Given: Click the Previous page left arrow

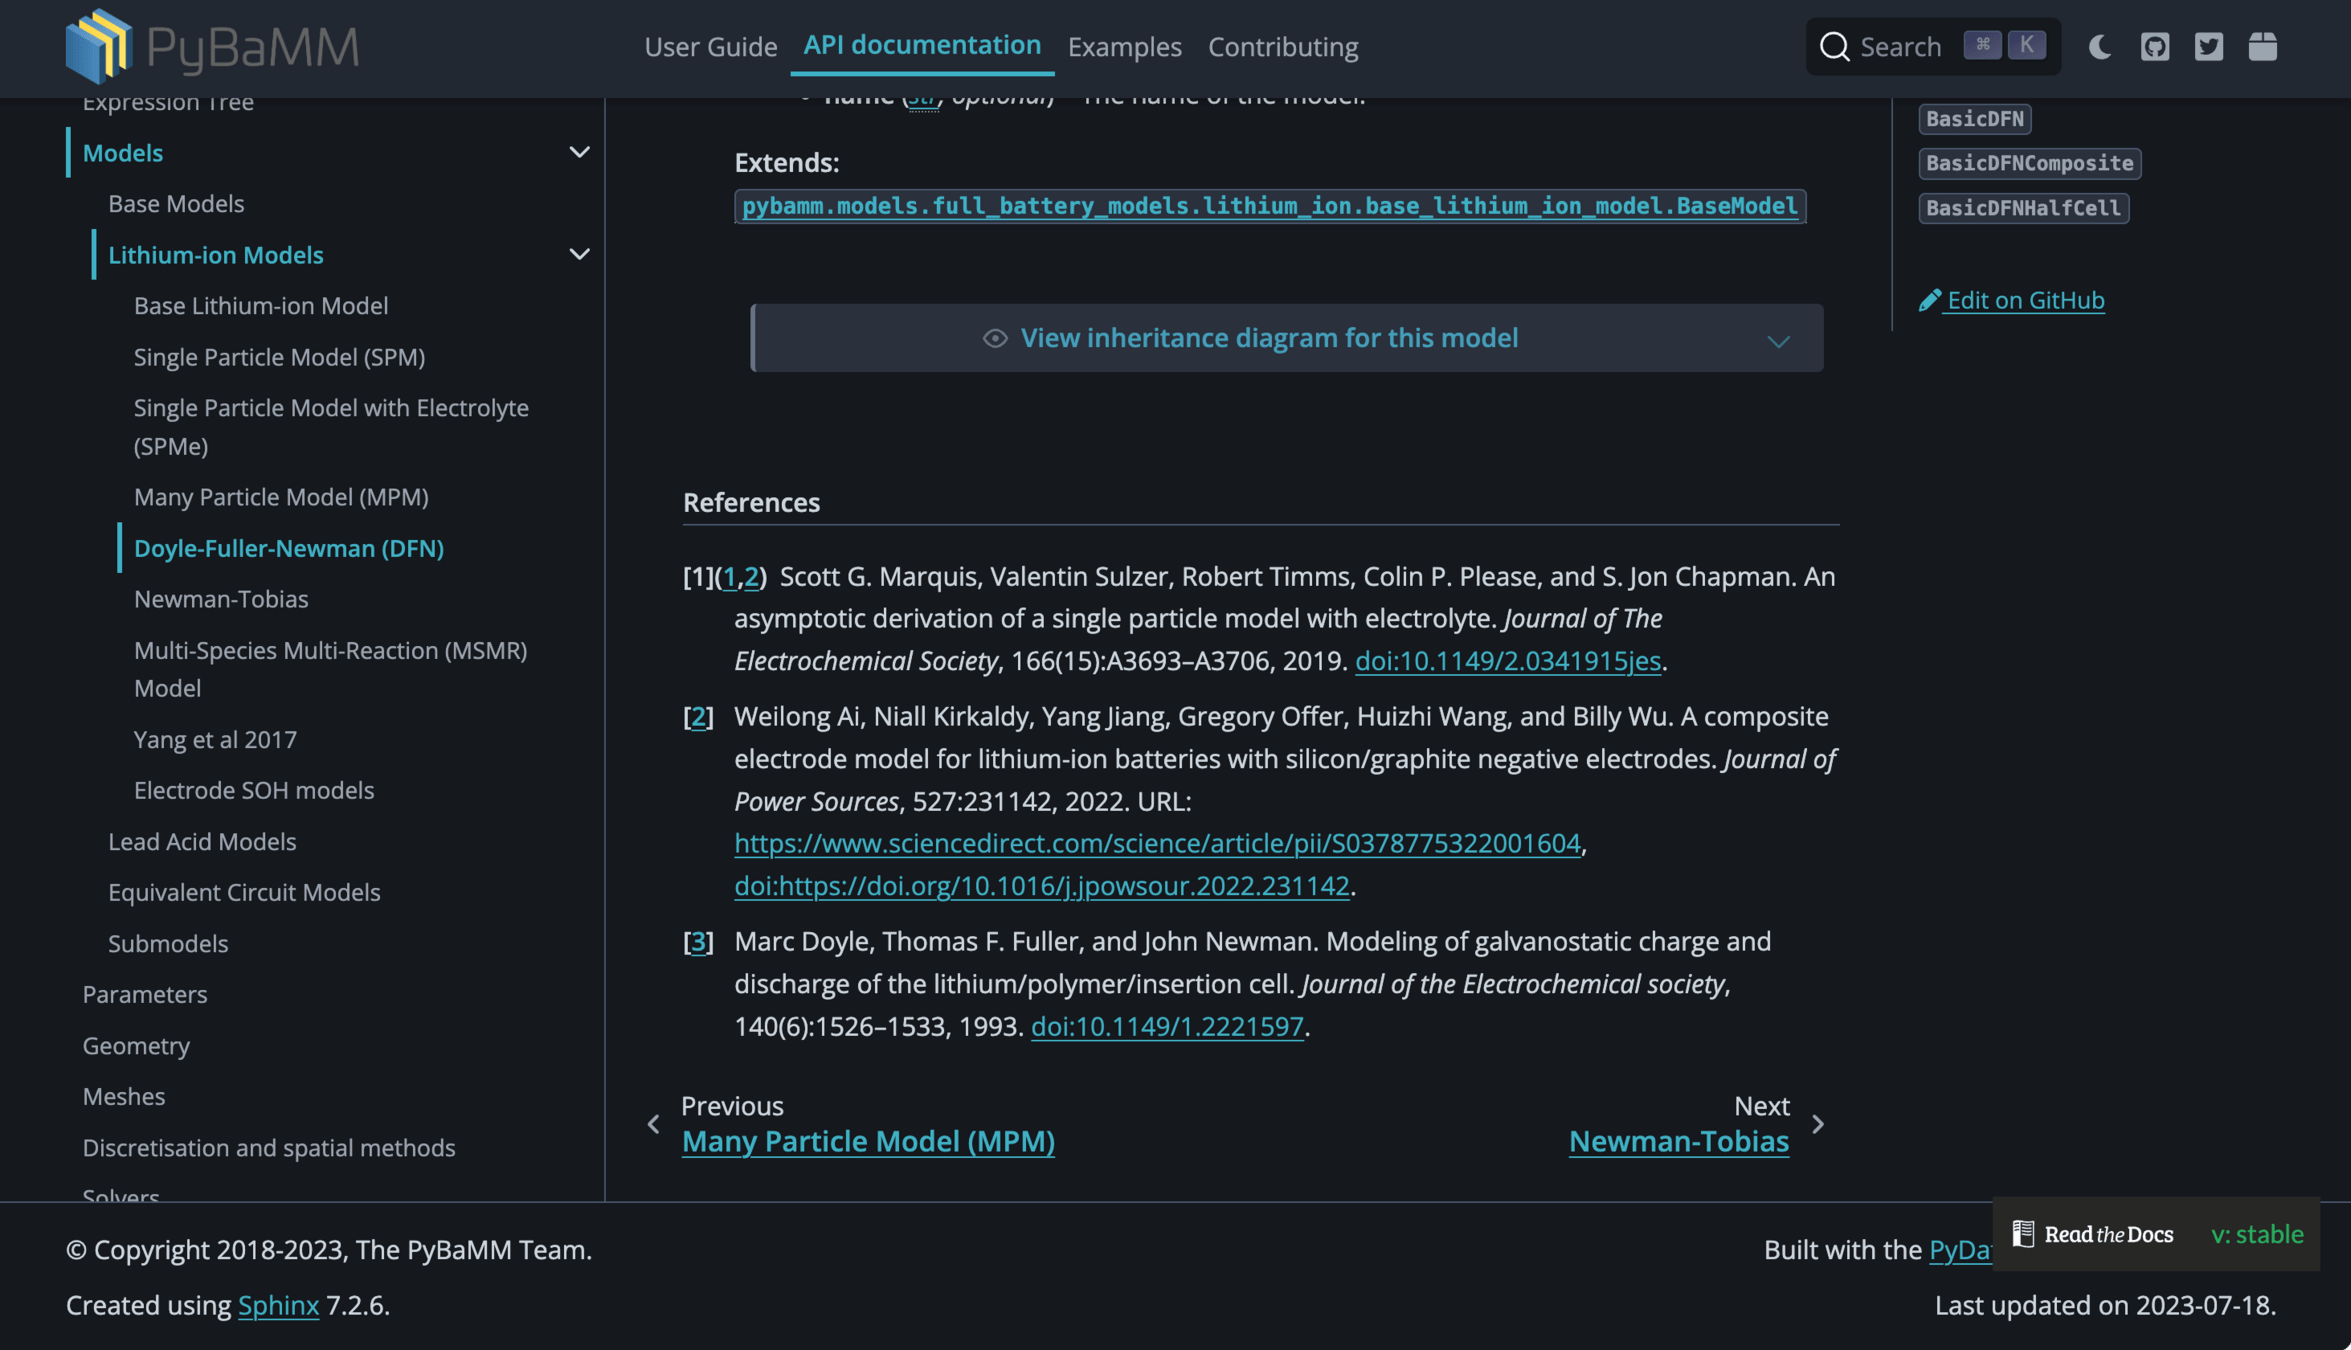Looking at the screenshot, I should [654, 1124].
